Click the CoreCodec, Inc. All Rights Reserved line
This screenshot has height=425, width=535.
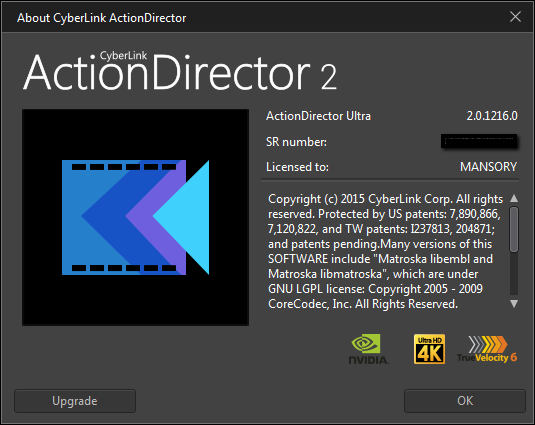coord(363,304)
